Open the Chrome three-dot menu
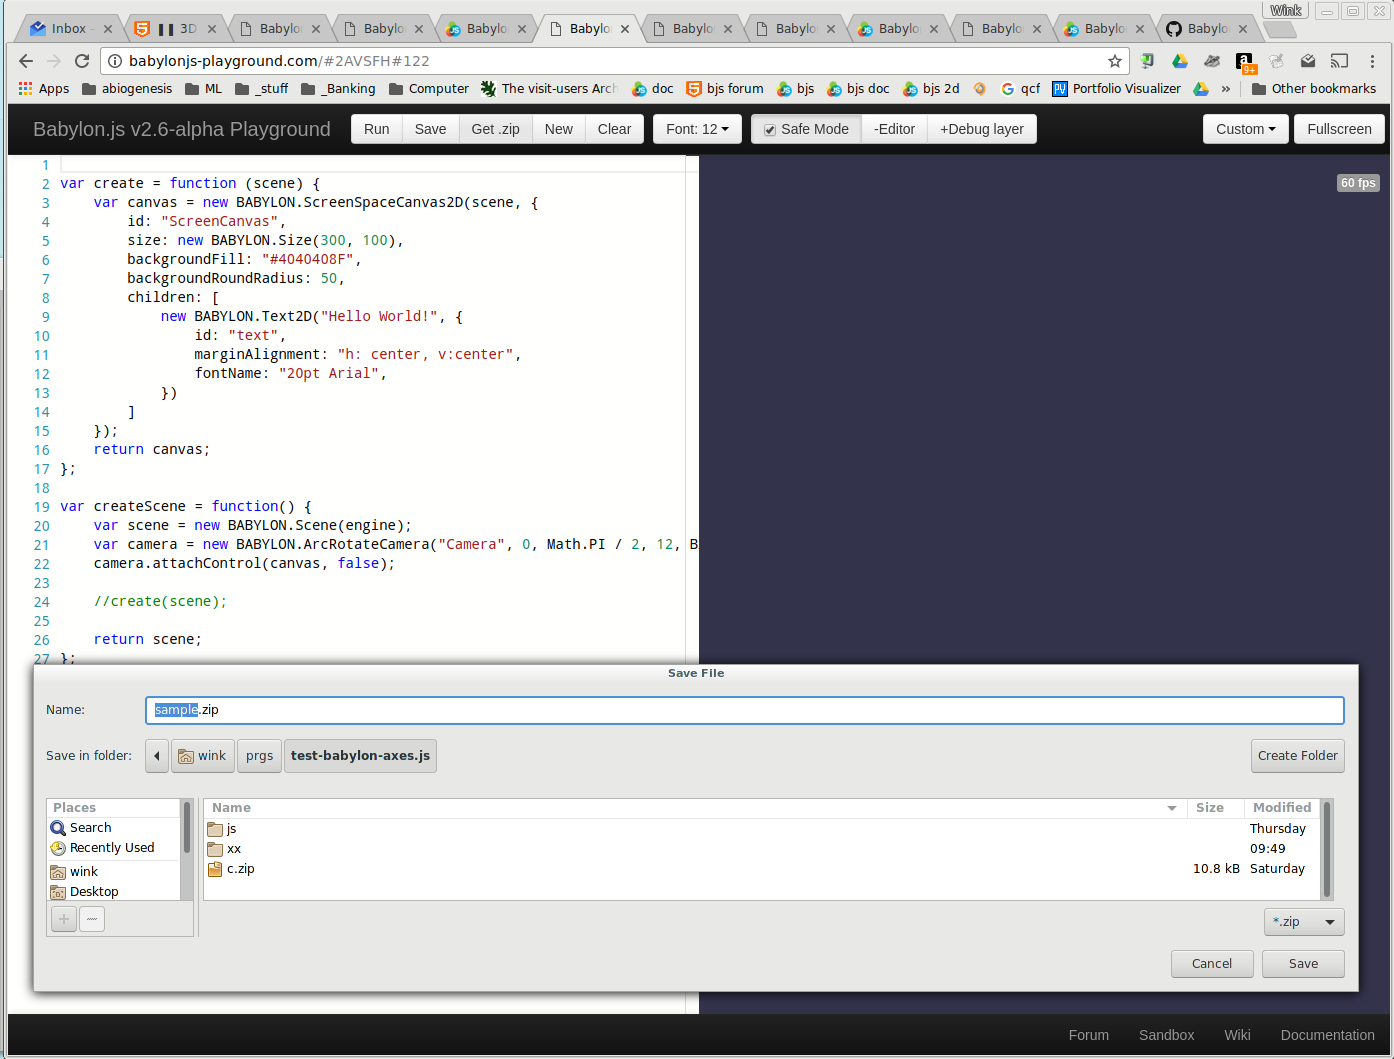 tap(1373, 61)
